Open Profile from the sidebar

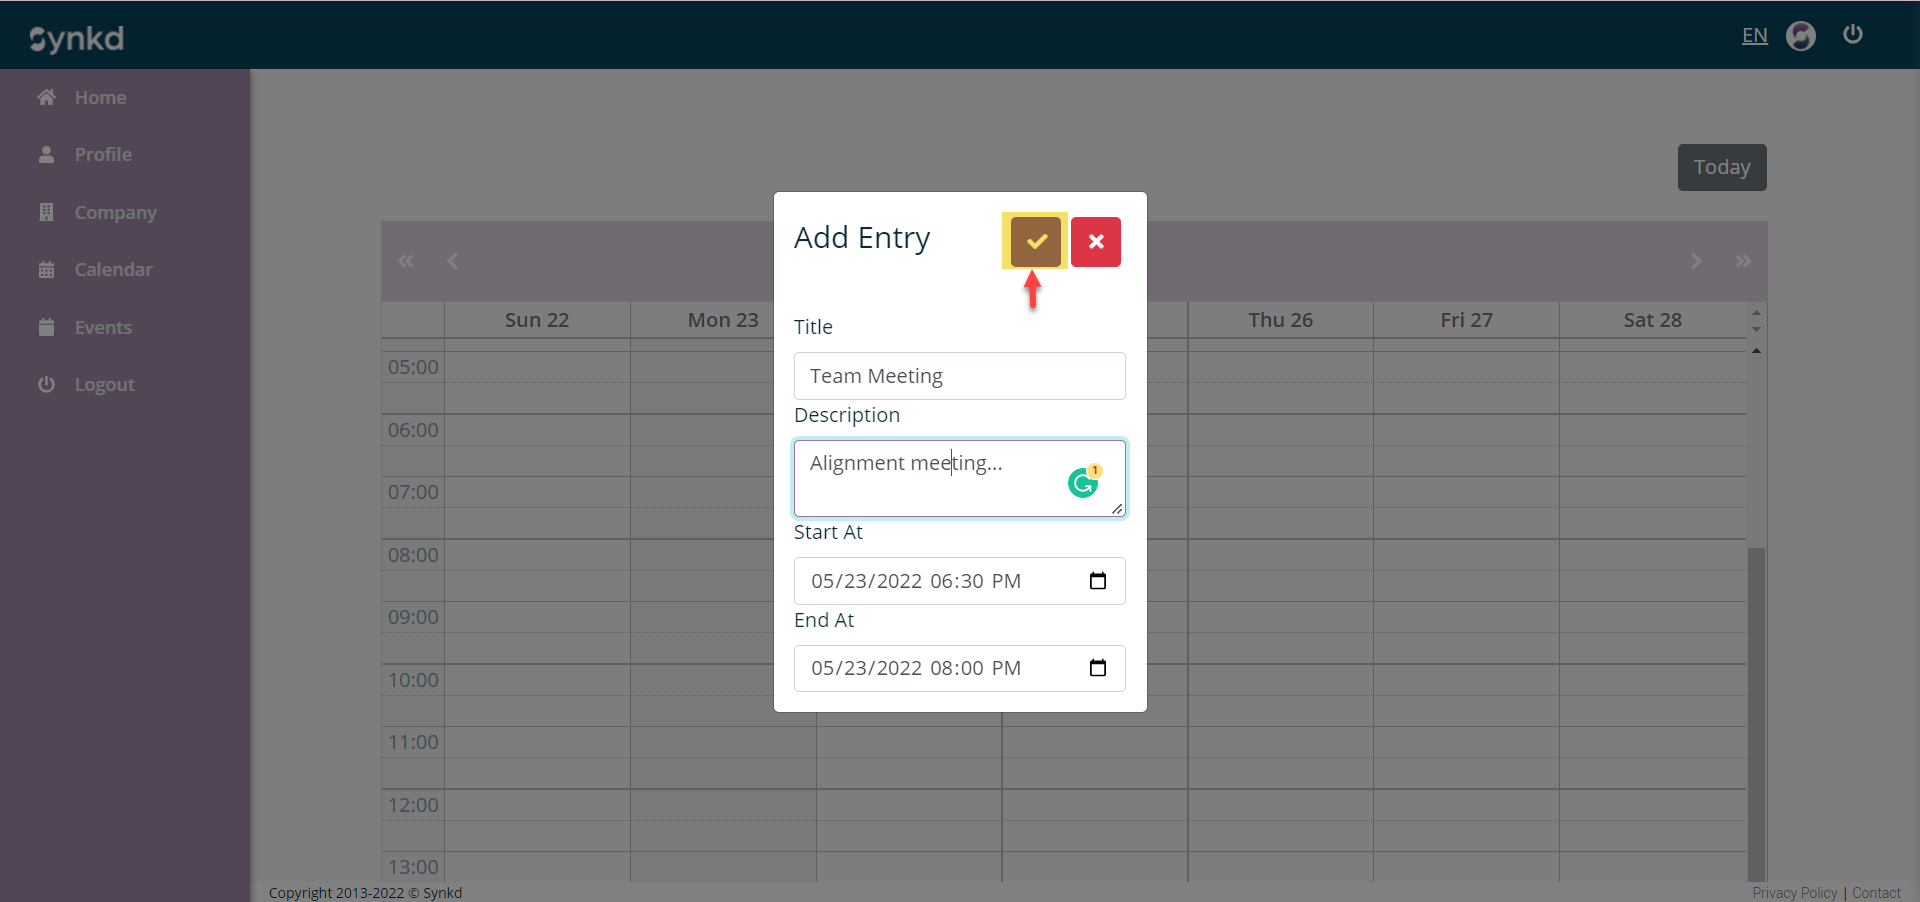point(103,155)
